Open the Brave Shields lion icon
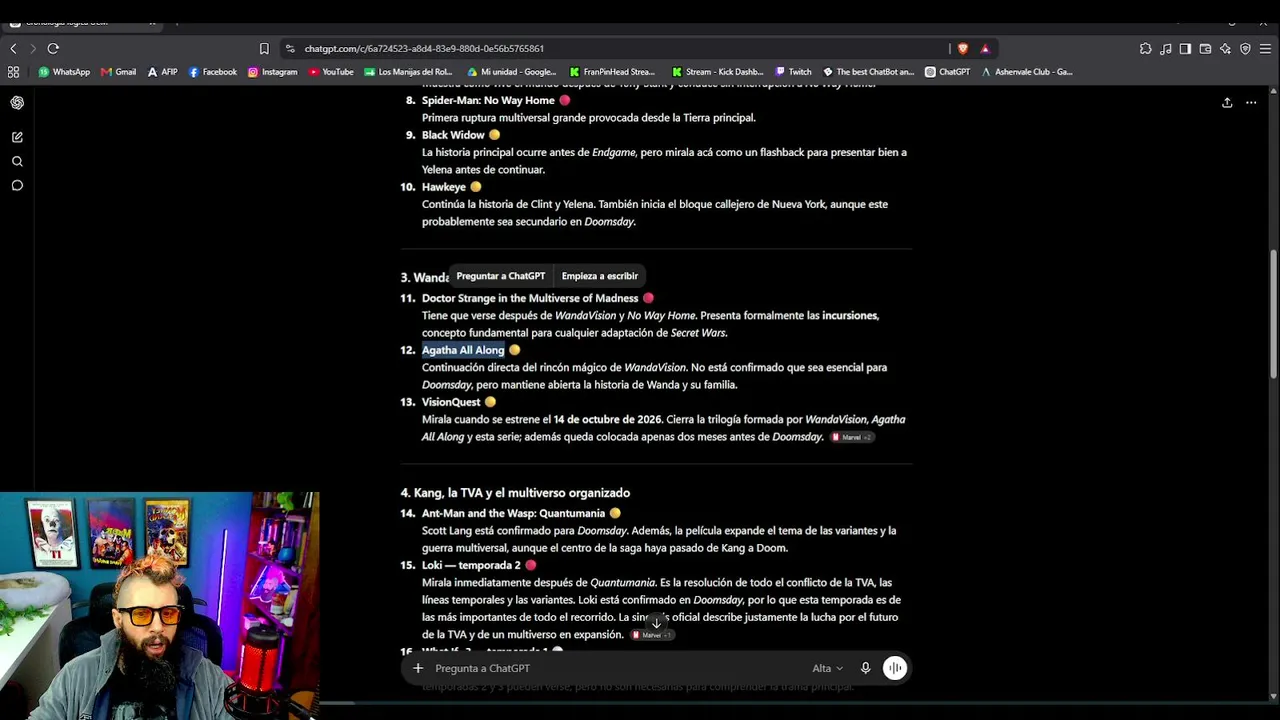Viewport: 1280px width, 720px height. pos(963,48)
